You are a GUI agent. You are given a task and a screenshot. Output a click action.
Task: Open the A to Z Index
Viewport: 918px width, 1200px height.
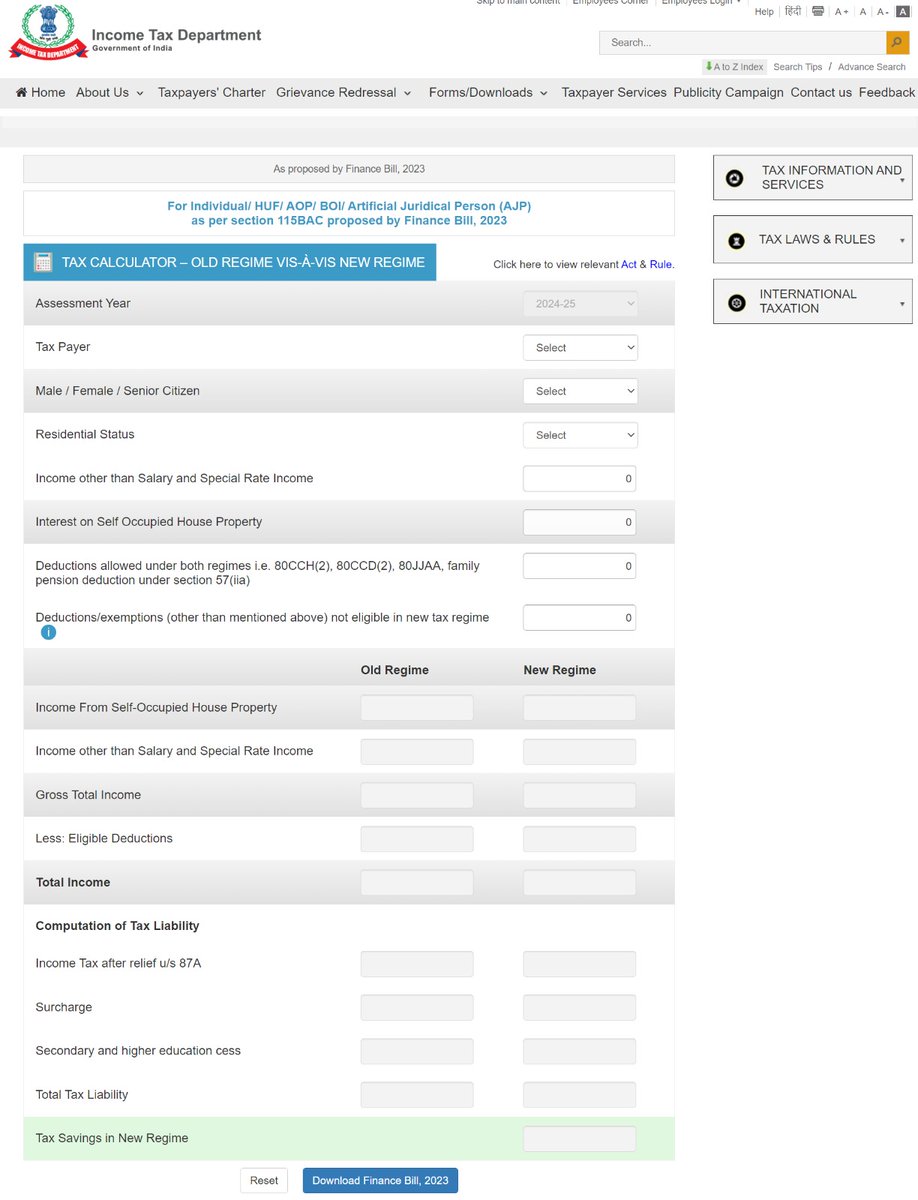(x=735, y=67)
